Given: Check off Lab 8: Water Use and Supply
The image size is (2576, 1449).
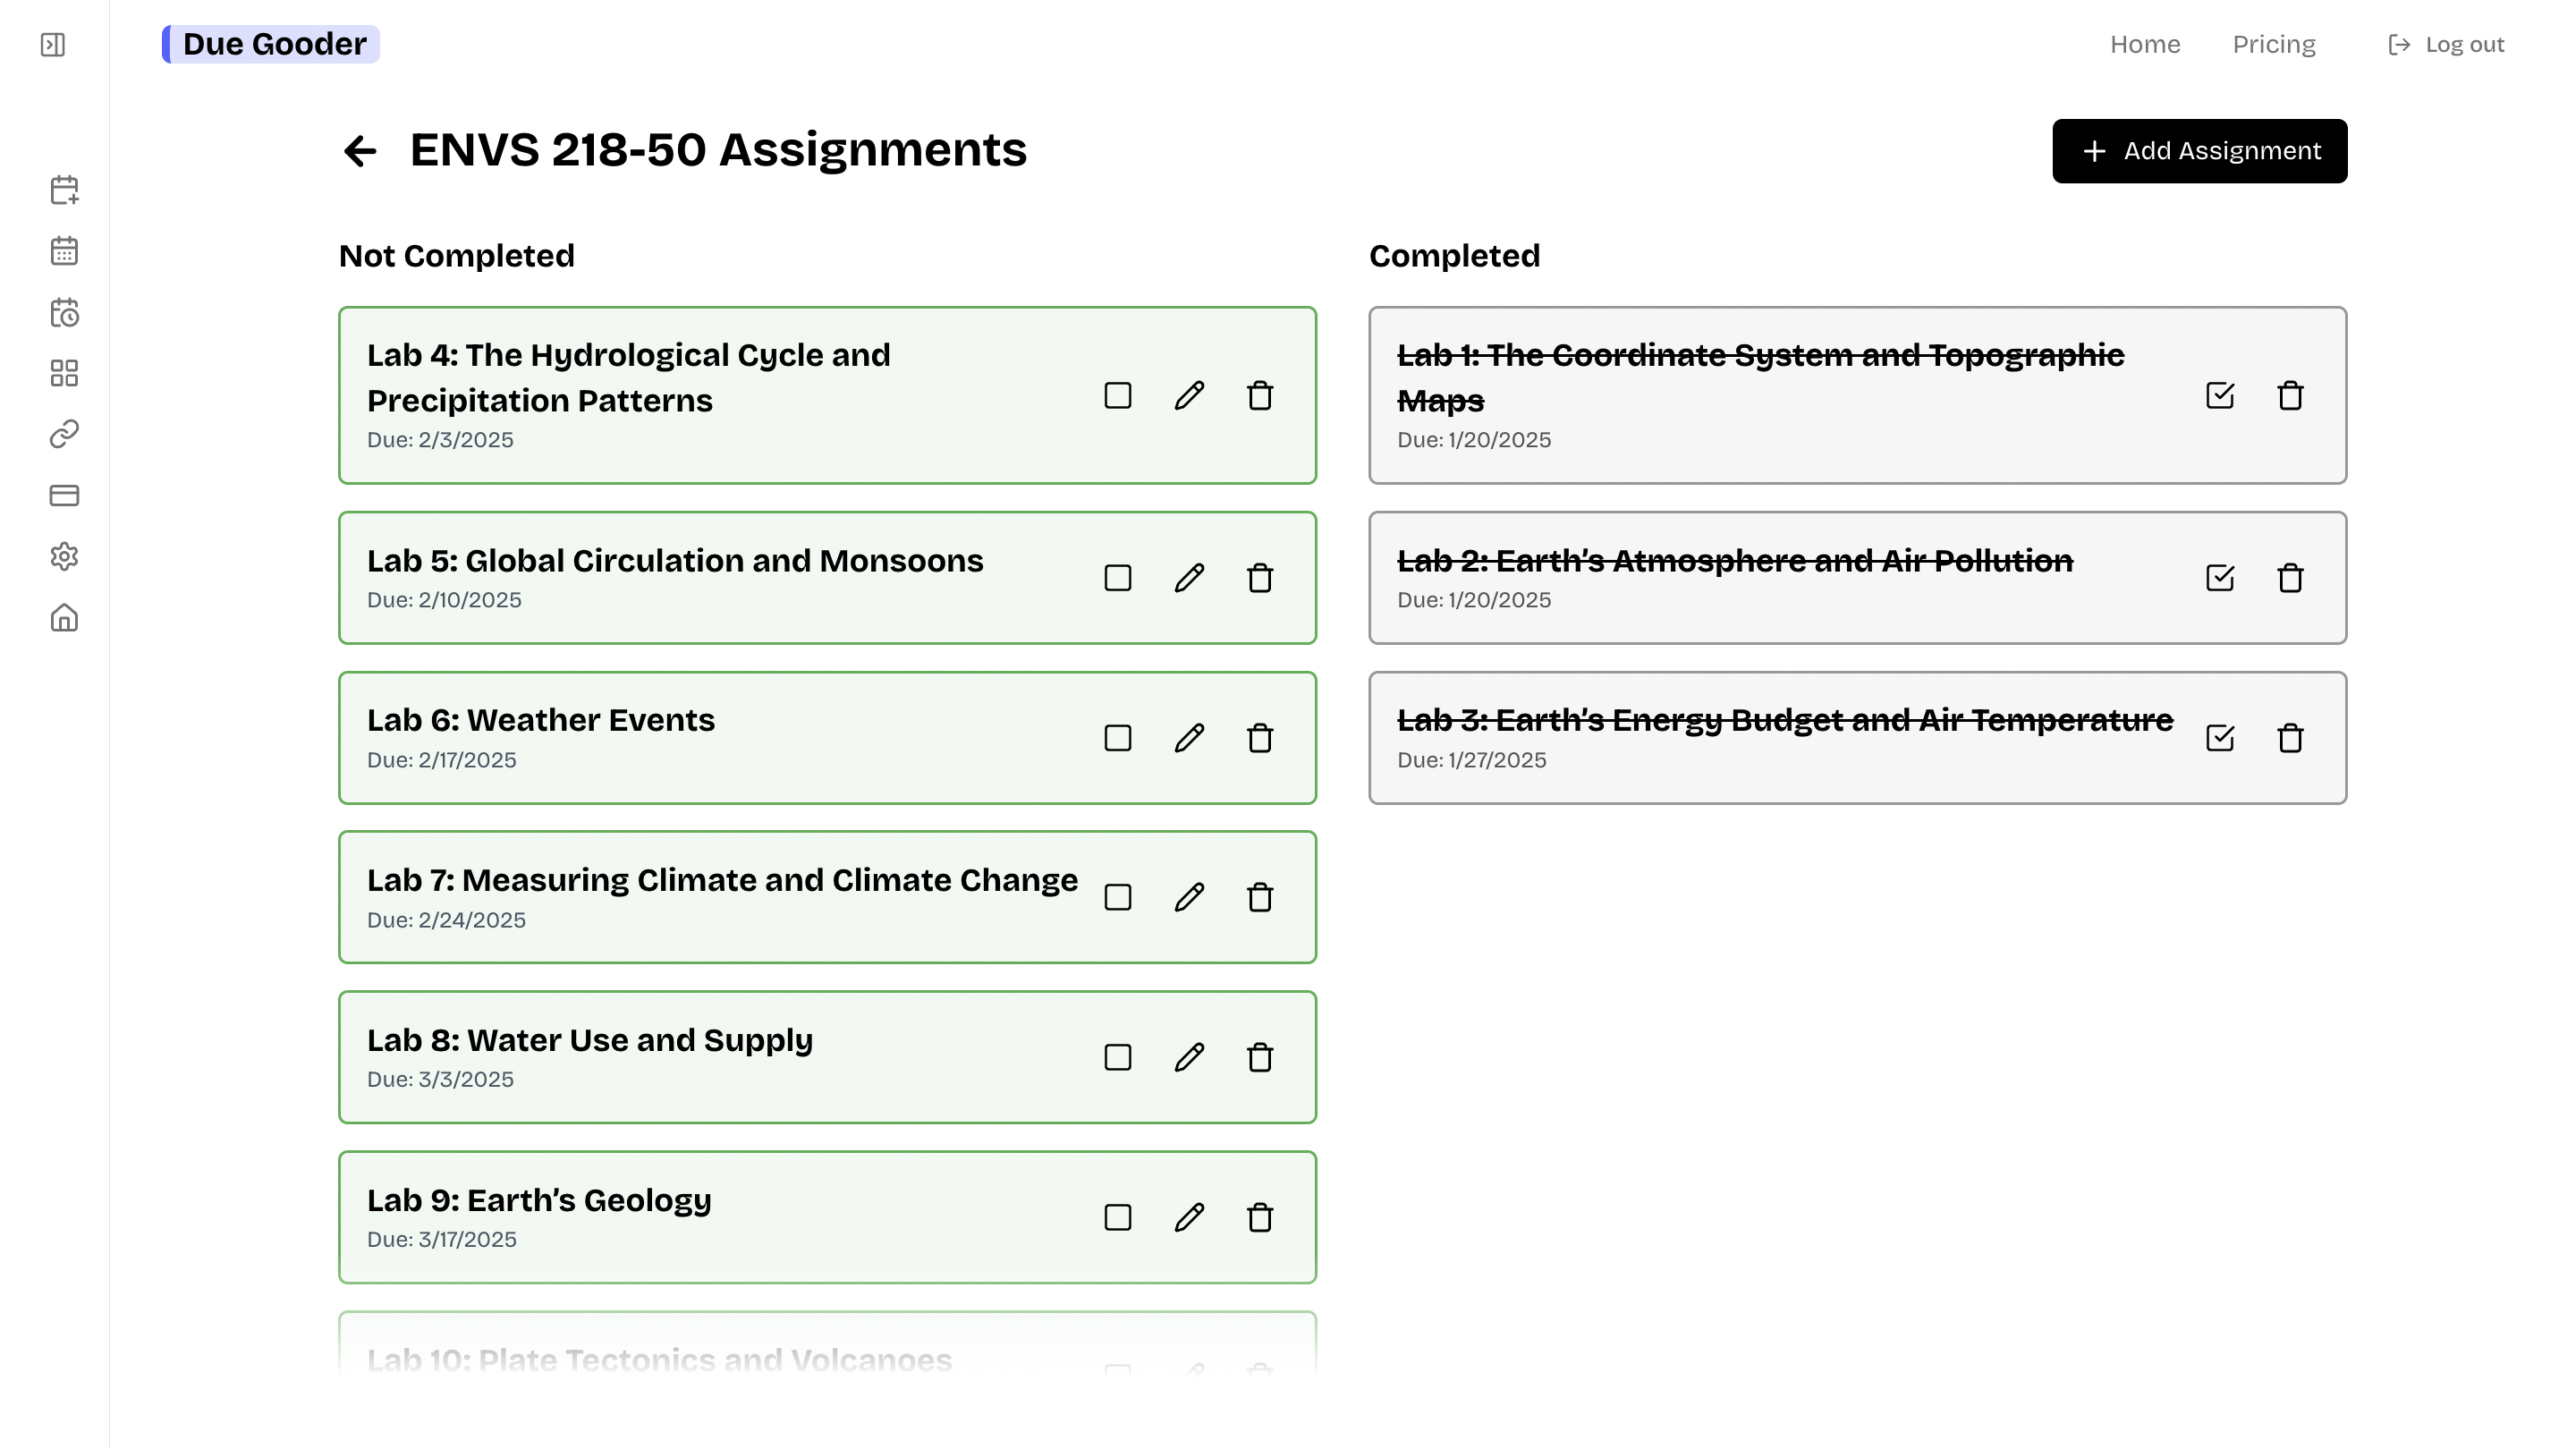Looking at the screenshot, I should point(1118,1057).
